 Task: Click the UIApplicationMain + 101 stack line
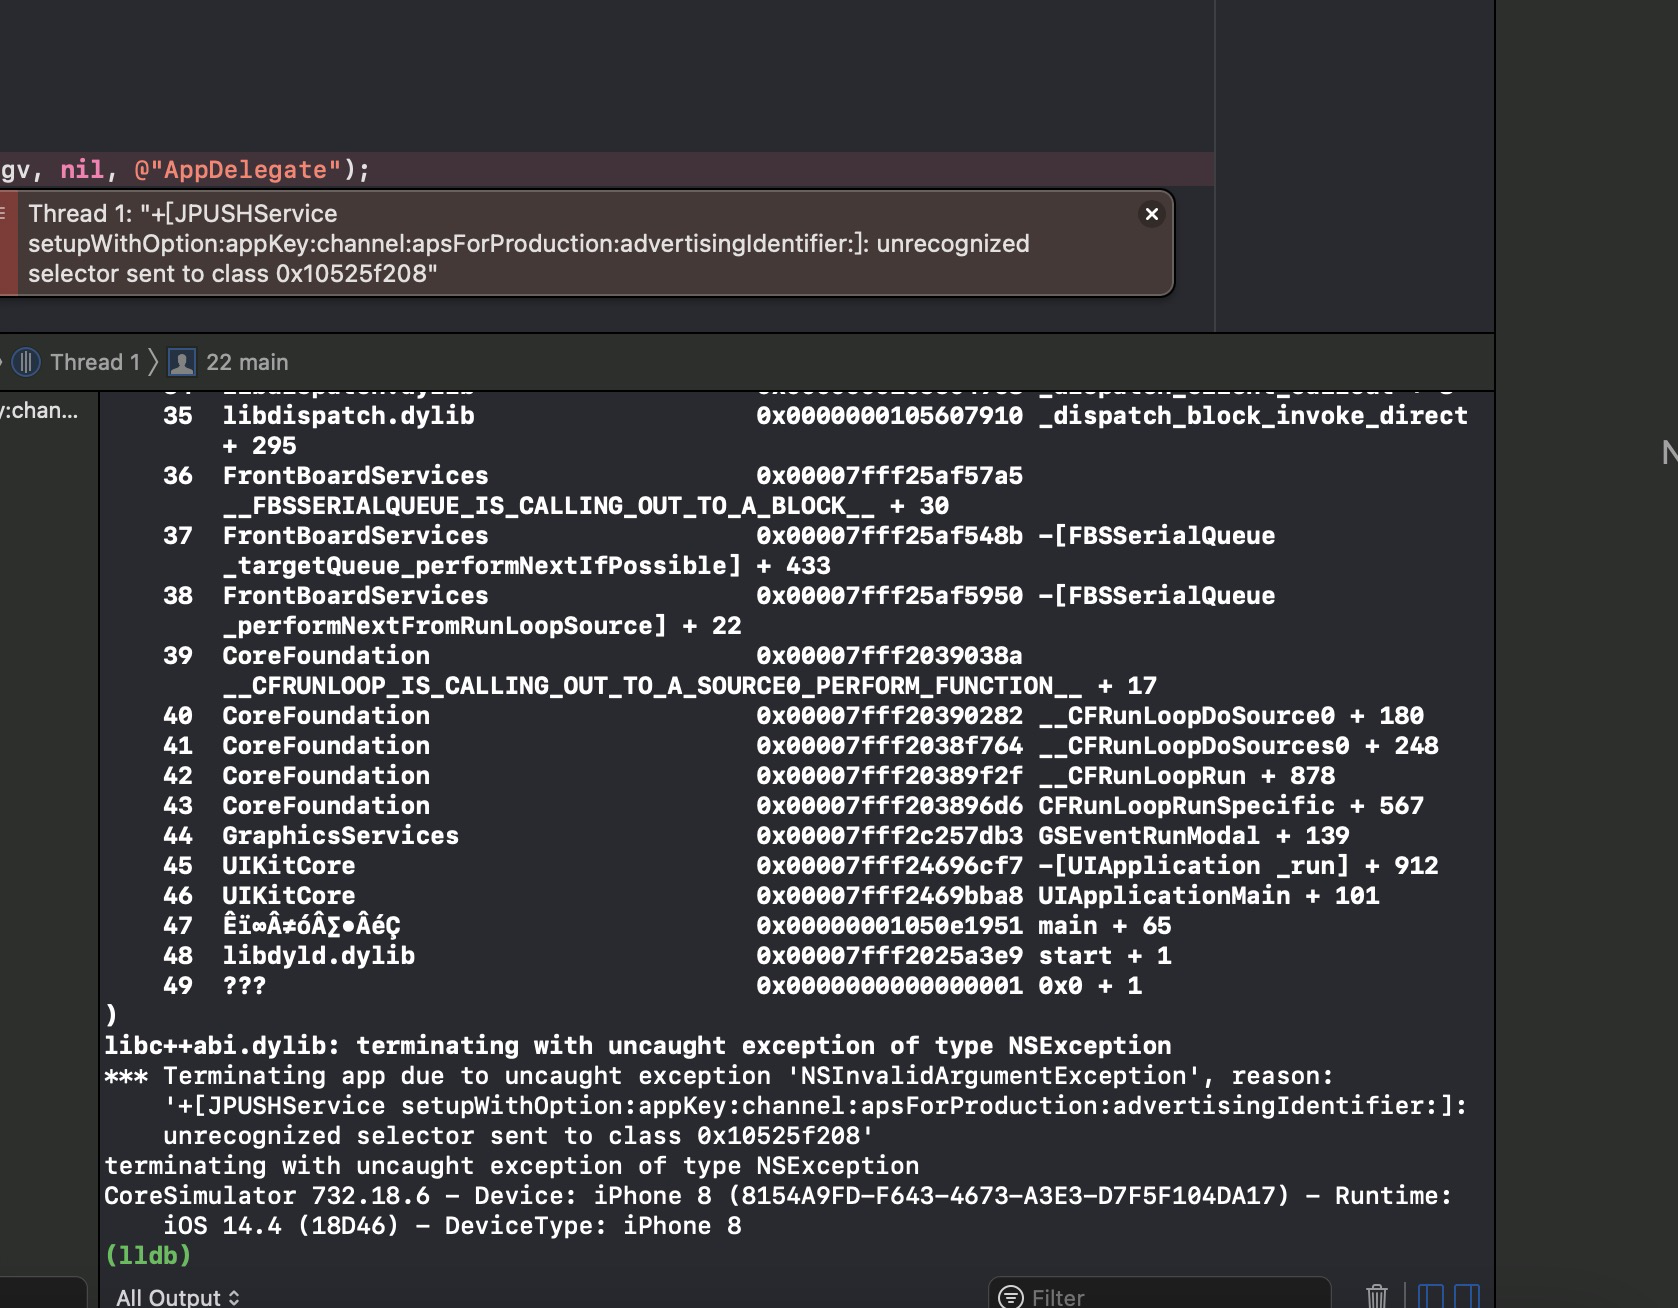[1208, 896]
